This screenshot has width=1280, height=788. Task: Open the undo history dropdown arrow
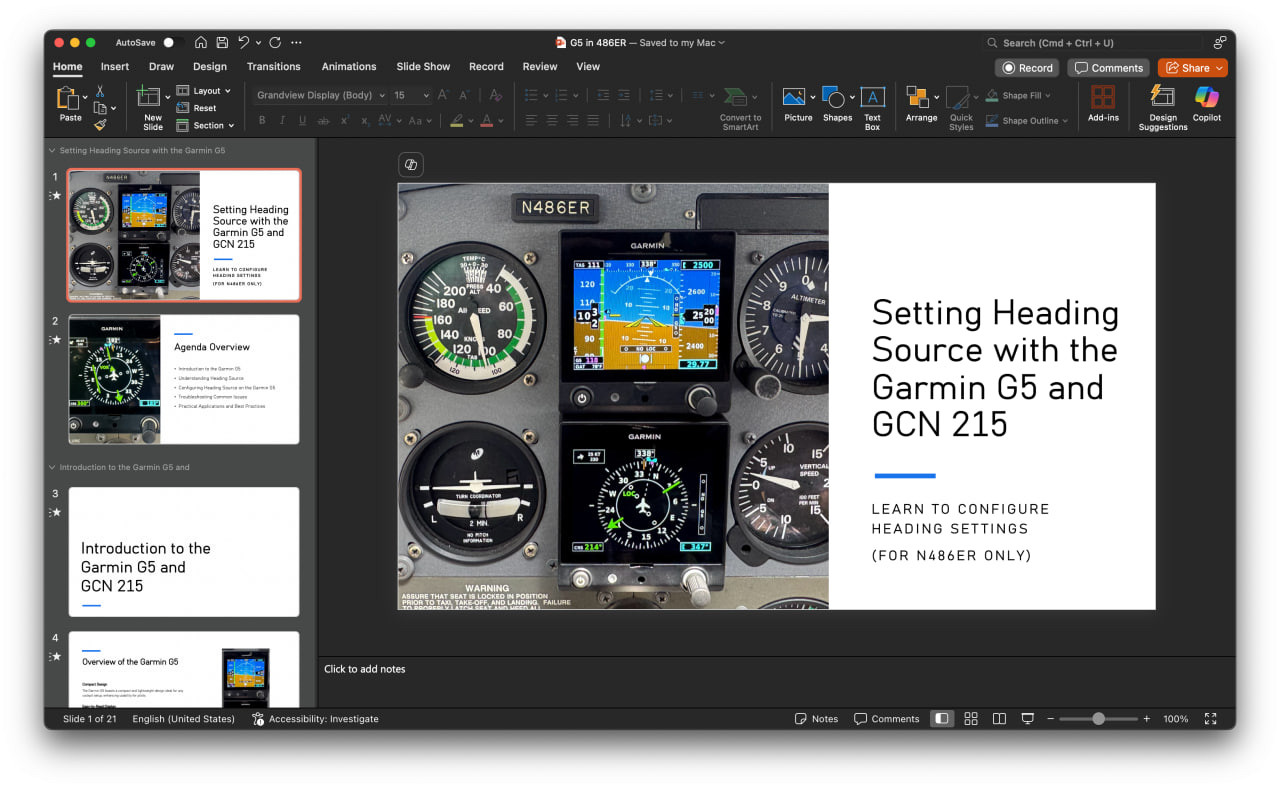(258, 43)
